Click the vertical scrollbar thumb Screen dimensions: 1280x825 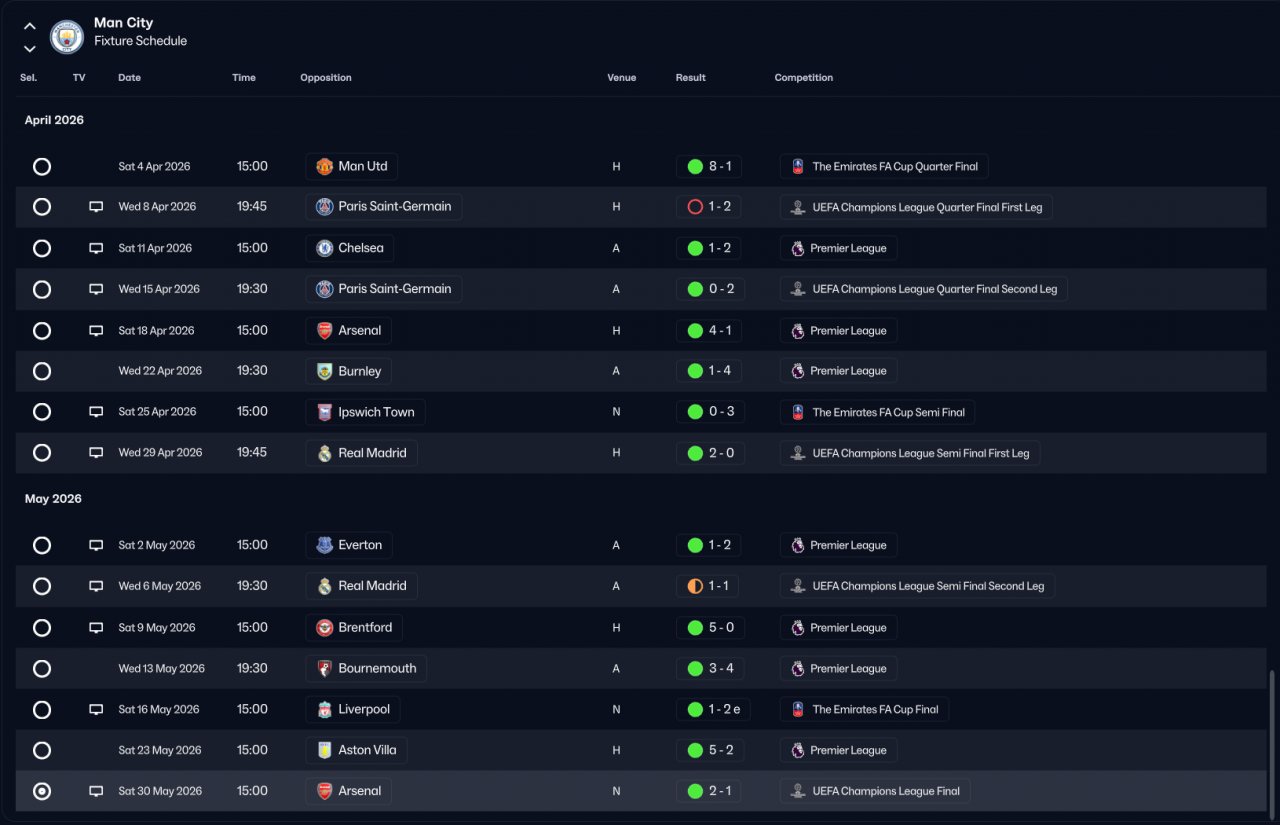(x=1272, y=740)
